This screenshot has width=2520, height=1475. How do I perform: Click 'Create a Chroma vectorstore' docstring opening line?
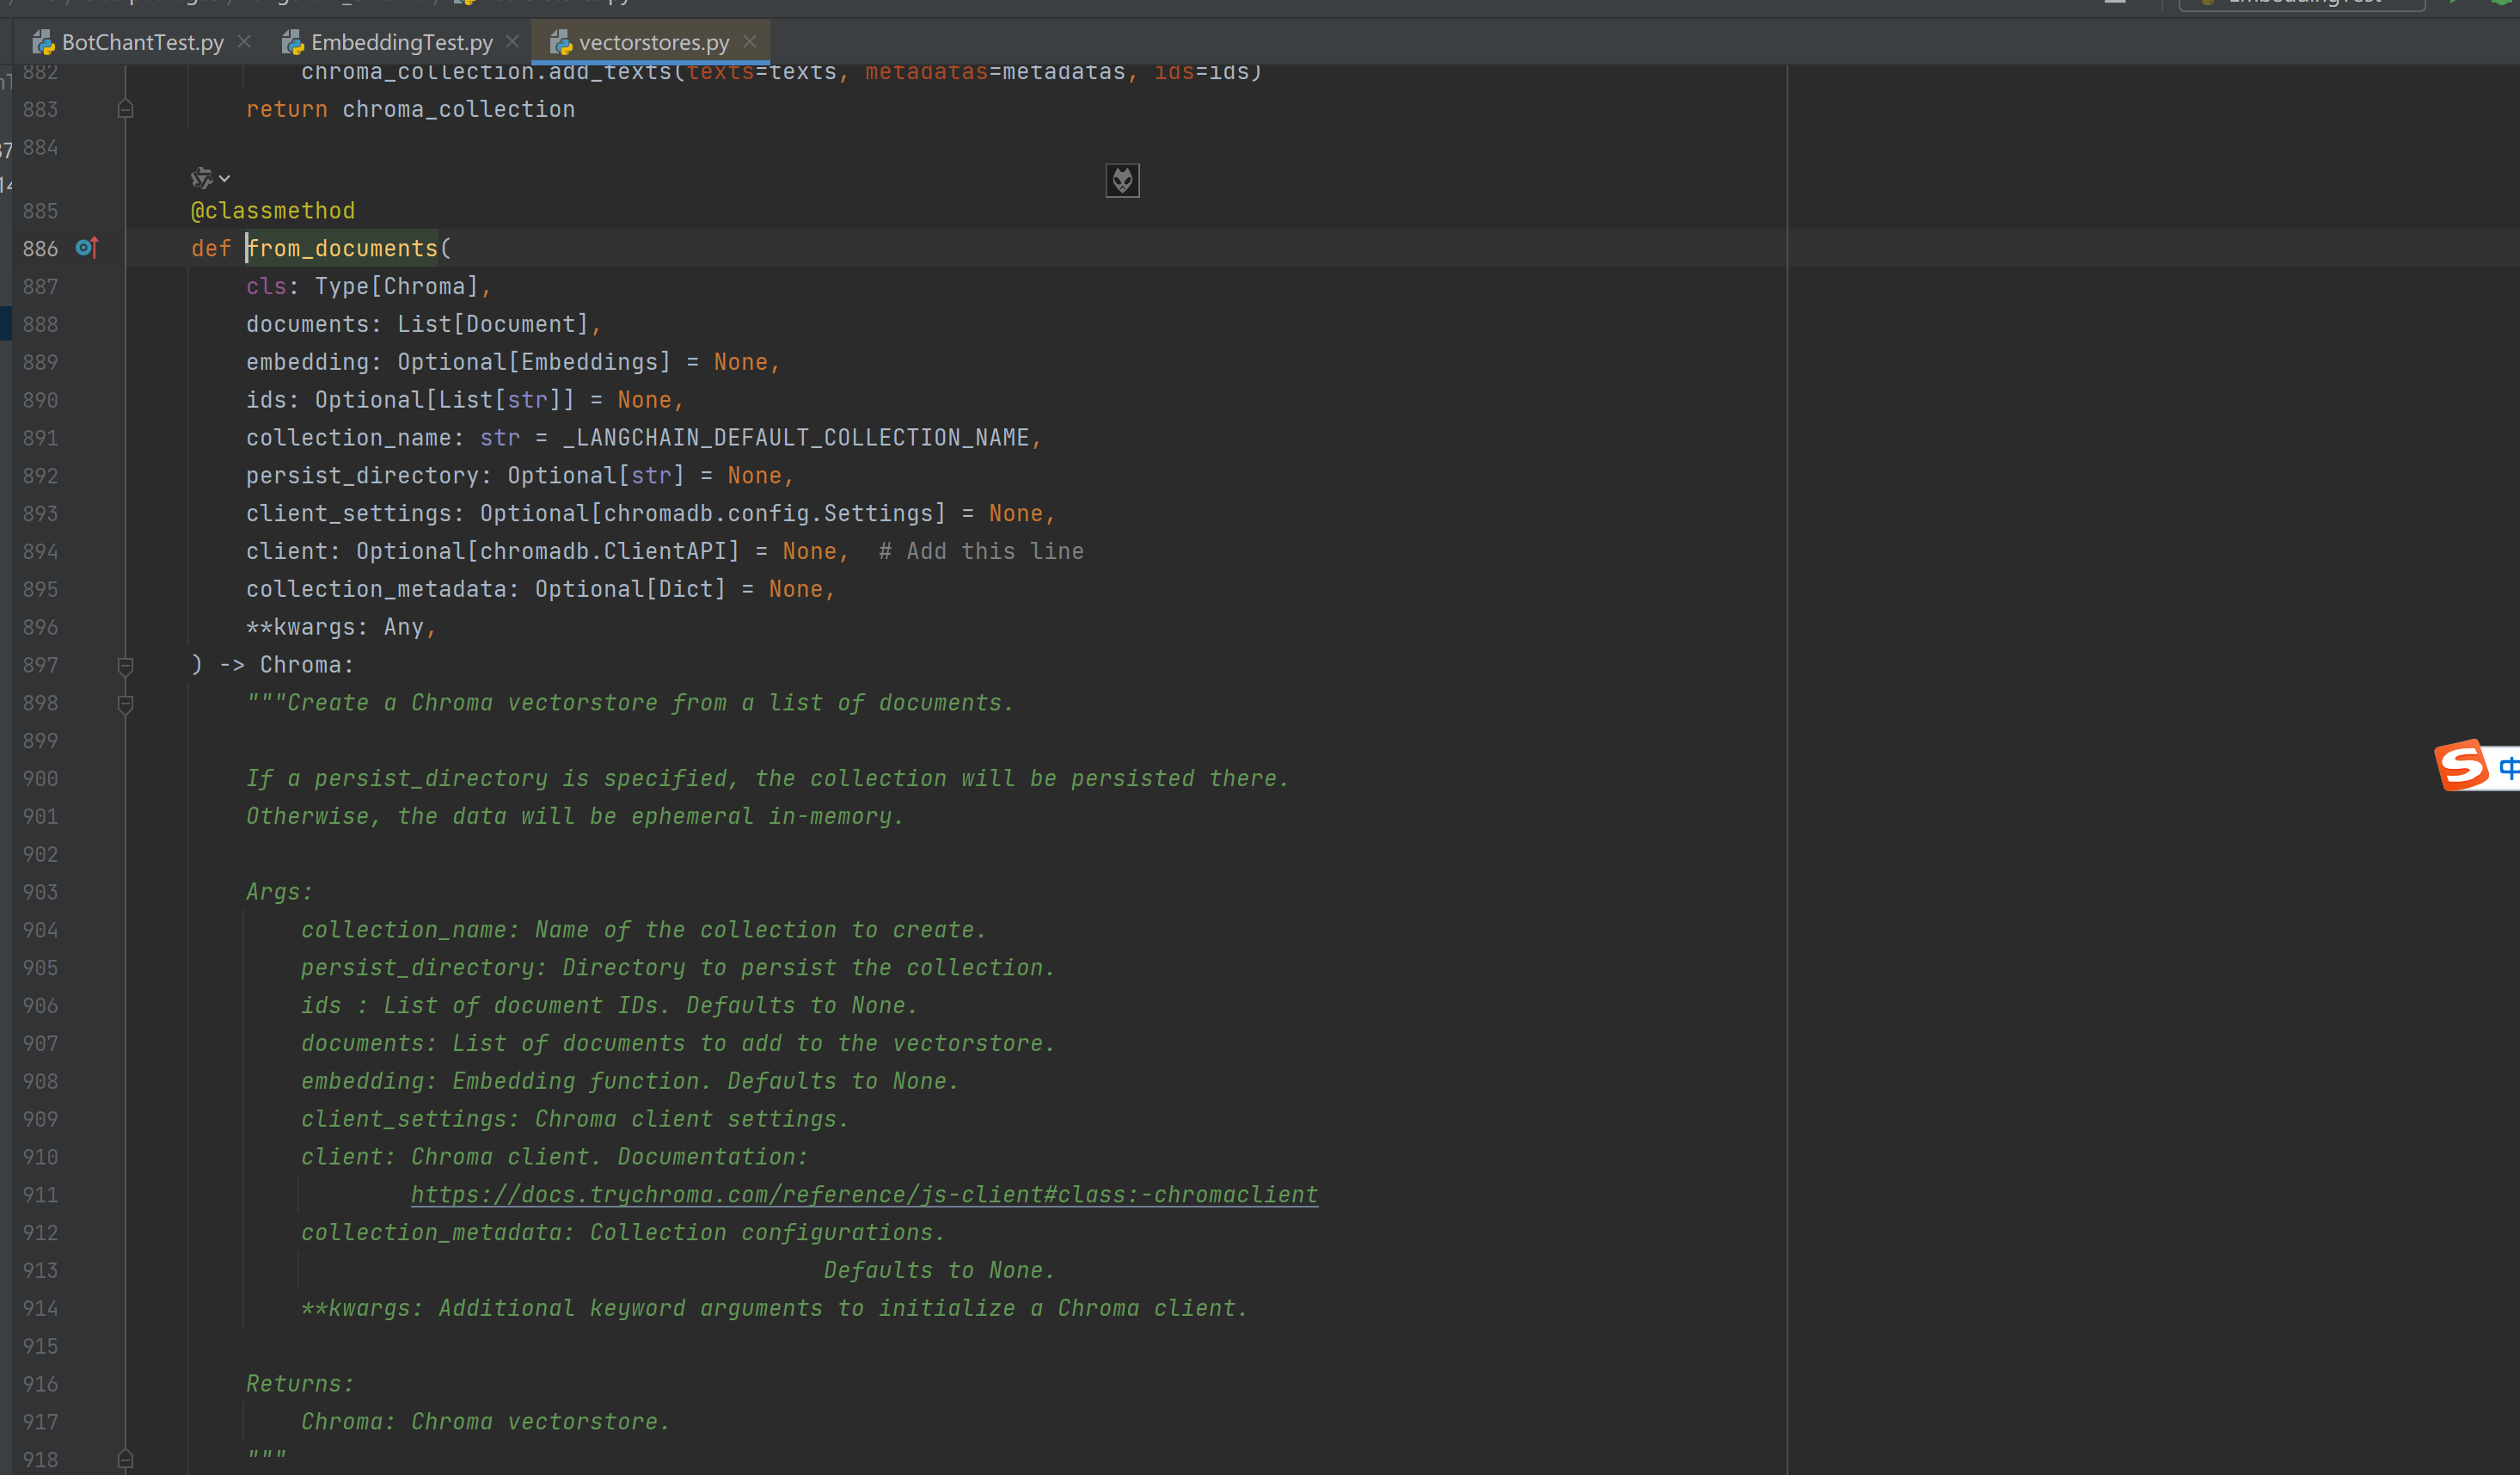pyautogui.click(x=630, y=703)
